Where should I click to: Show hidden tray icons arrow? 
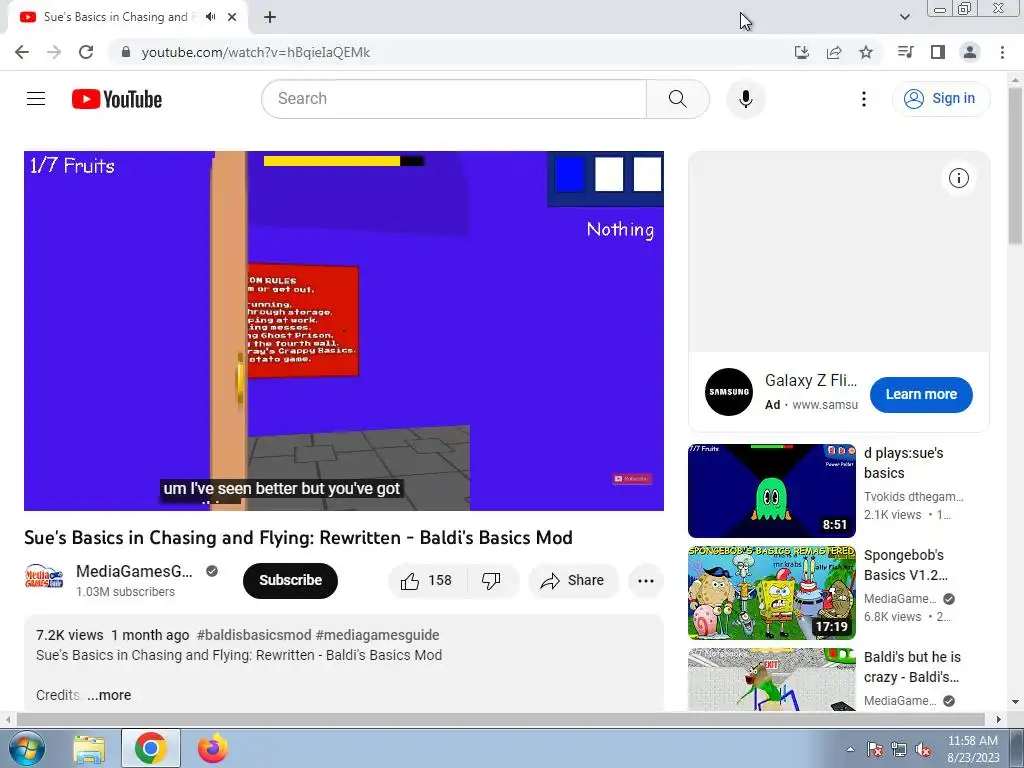(x=850, y=749)
